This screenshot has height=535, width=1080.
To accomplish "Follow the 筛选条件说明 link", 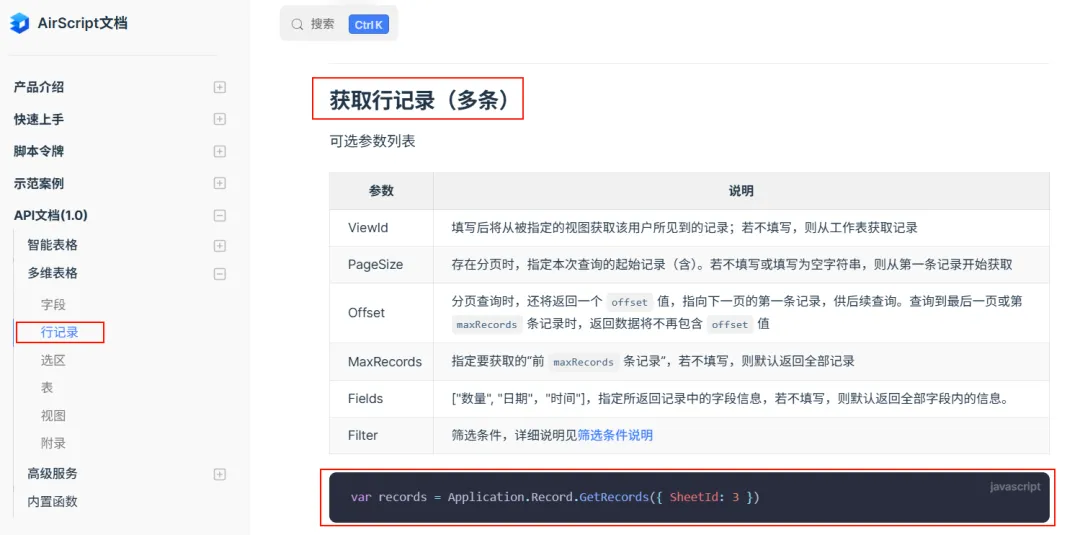I will (x=615, y=435).
